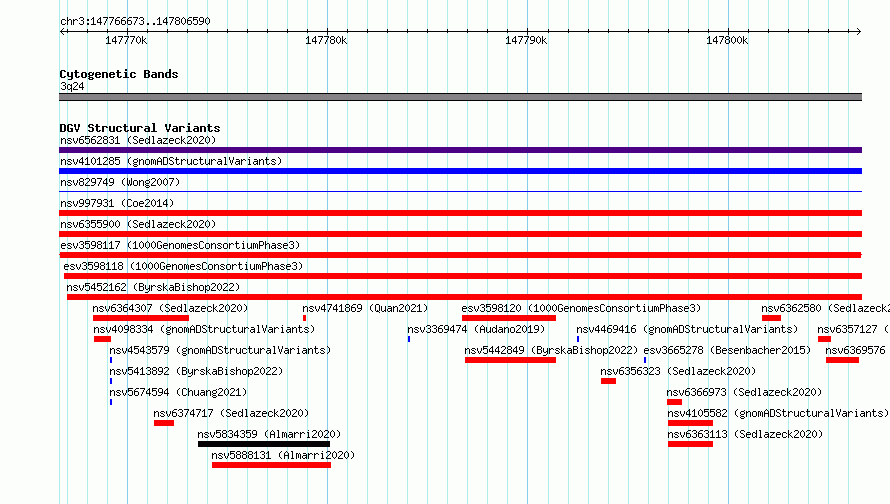Select the small blue mark under nsv3369474

(x=409, y=339)
